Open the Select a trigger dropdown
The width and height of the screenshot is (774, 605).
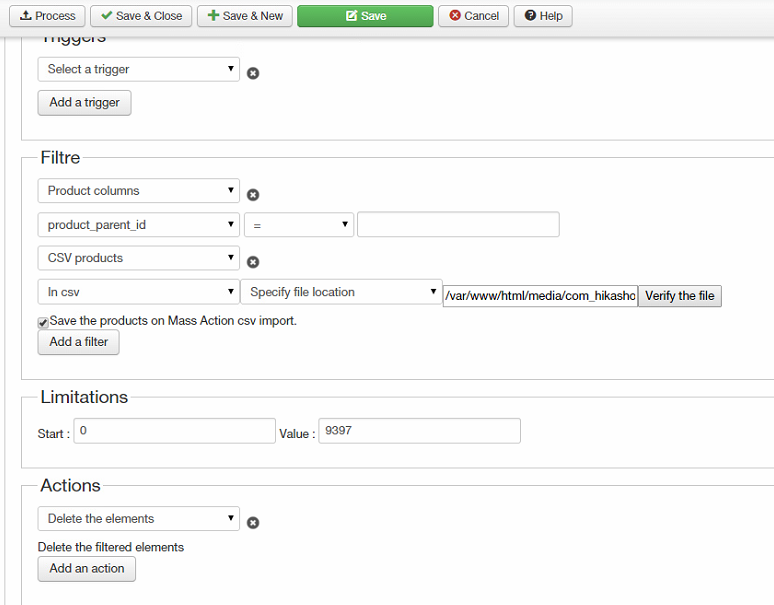coord(138,69)
